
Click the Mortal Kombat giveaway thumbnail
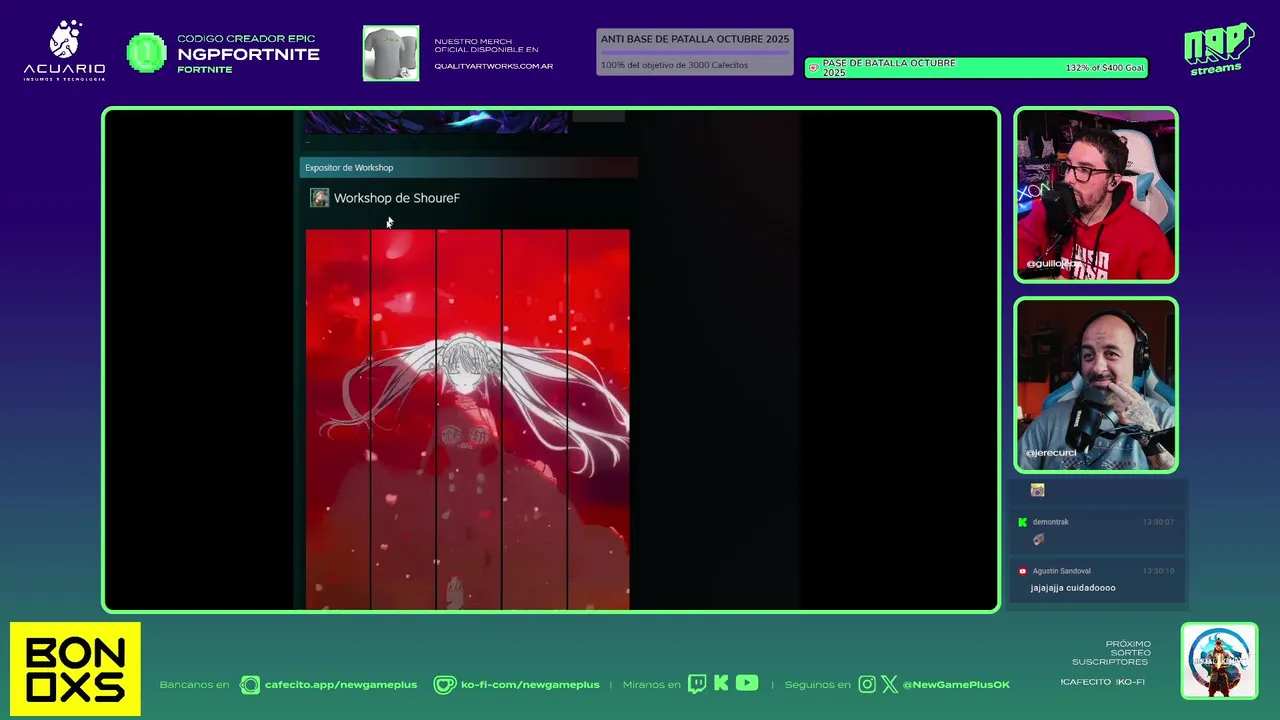[1219, 661]
